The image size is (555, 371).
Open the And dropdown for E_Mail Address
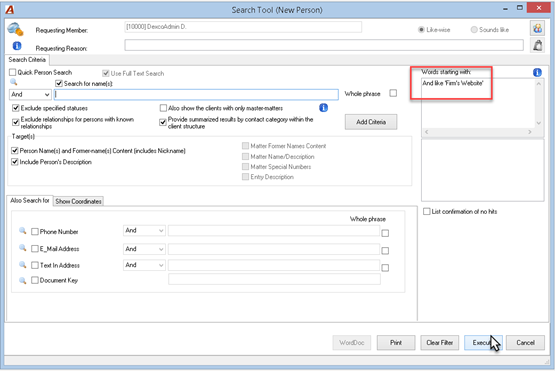click(144, 249)
